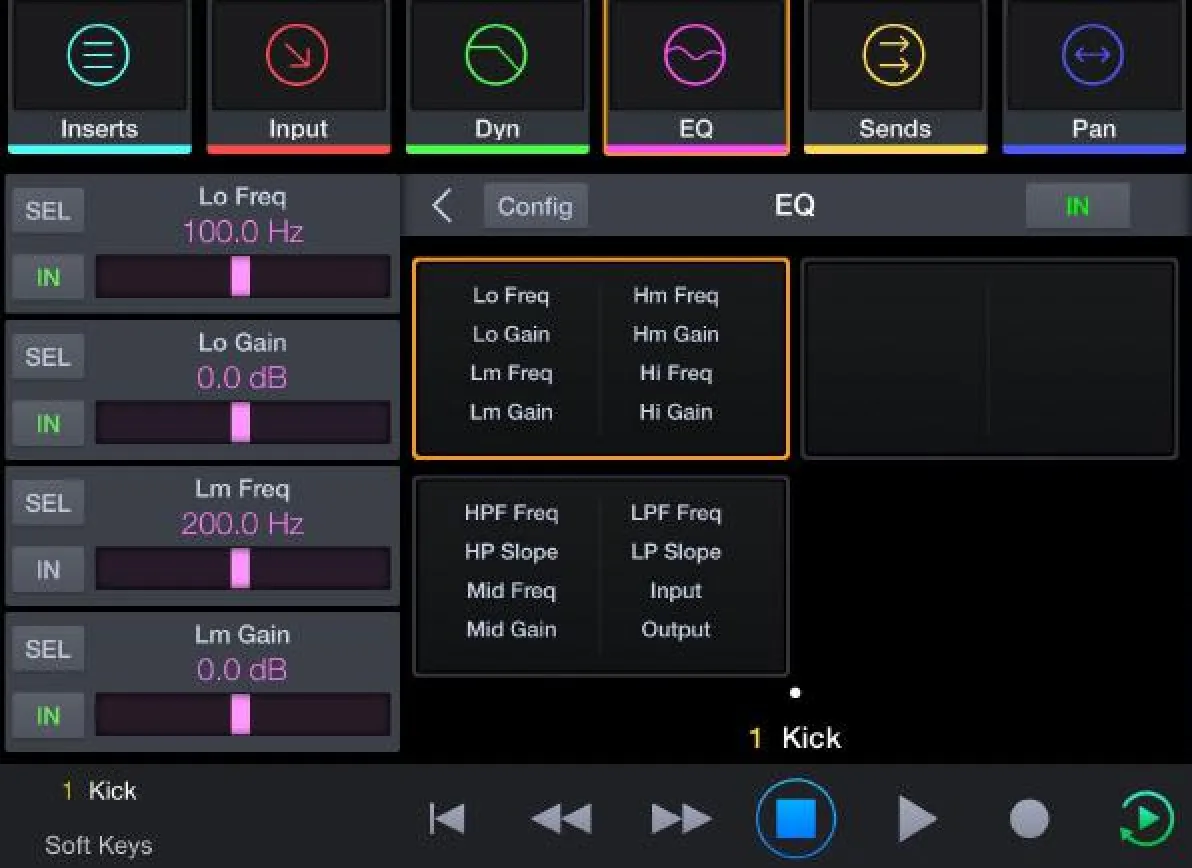This screenshot has width=1192, height=868.
Task: Open the Pan left-right arrow icon
Action: click(1093, 55)
